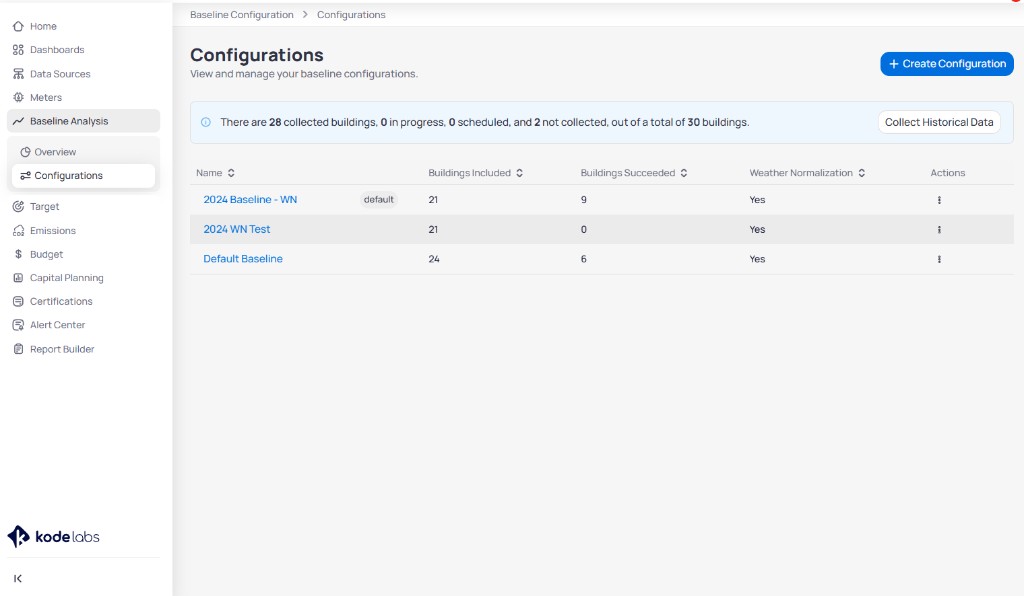1024x596 pixels.
Task: Collapse the sidebar with the arrow icon
Action: click(x=18, y=578)
